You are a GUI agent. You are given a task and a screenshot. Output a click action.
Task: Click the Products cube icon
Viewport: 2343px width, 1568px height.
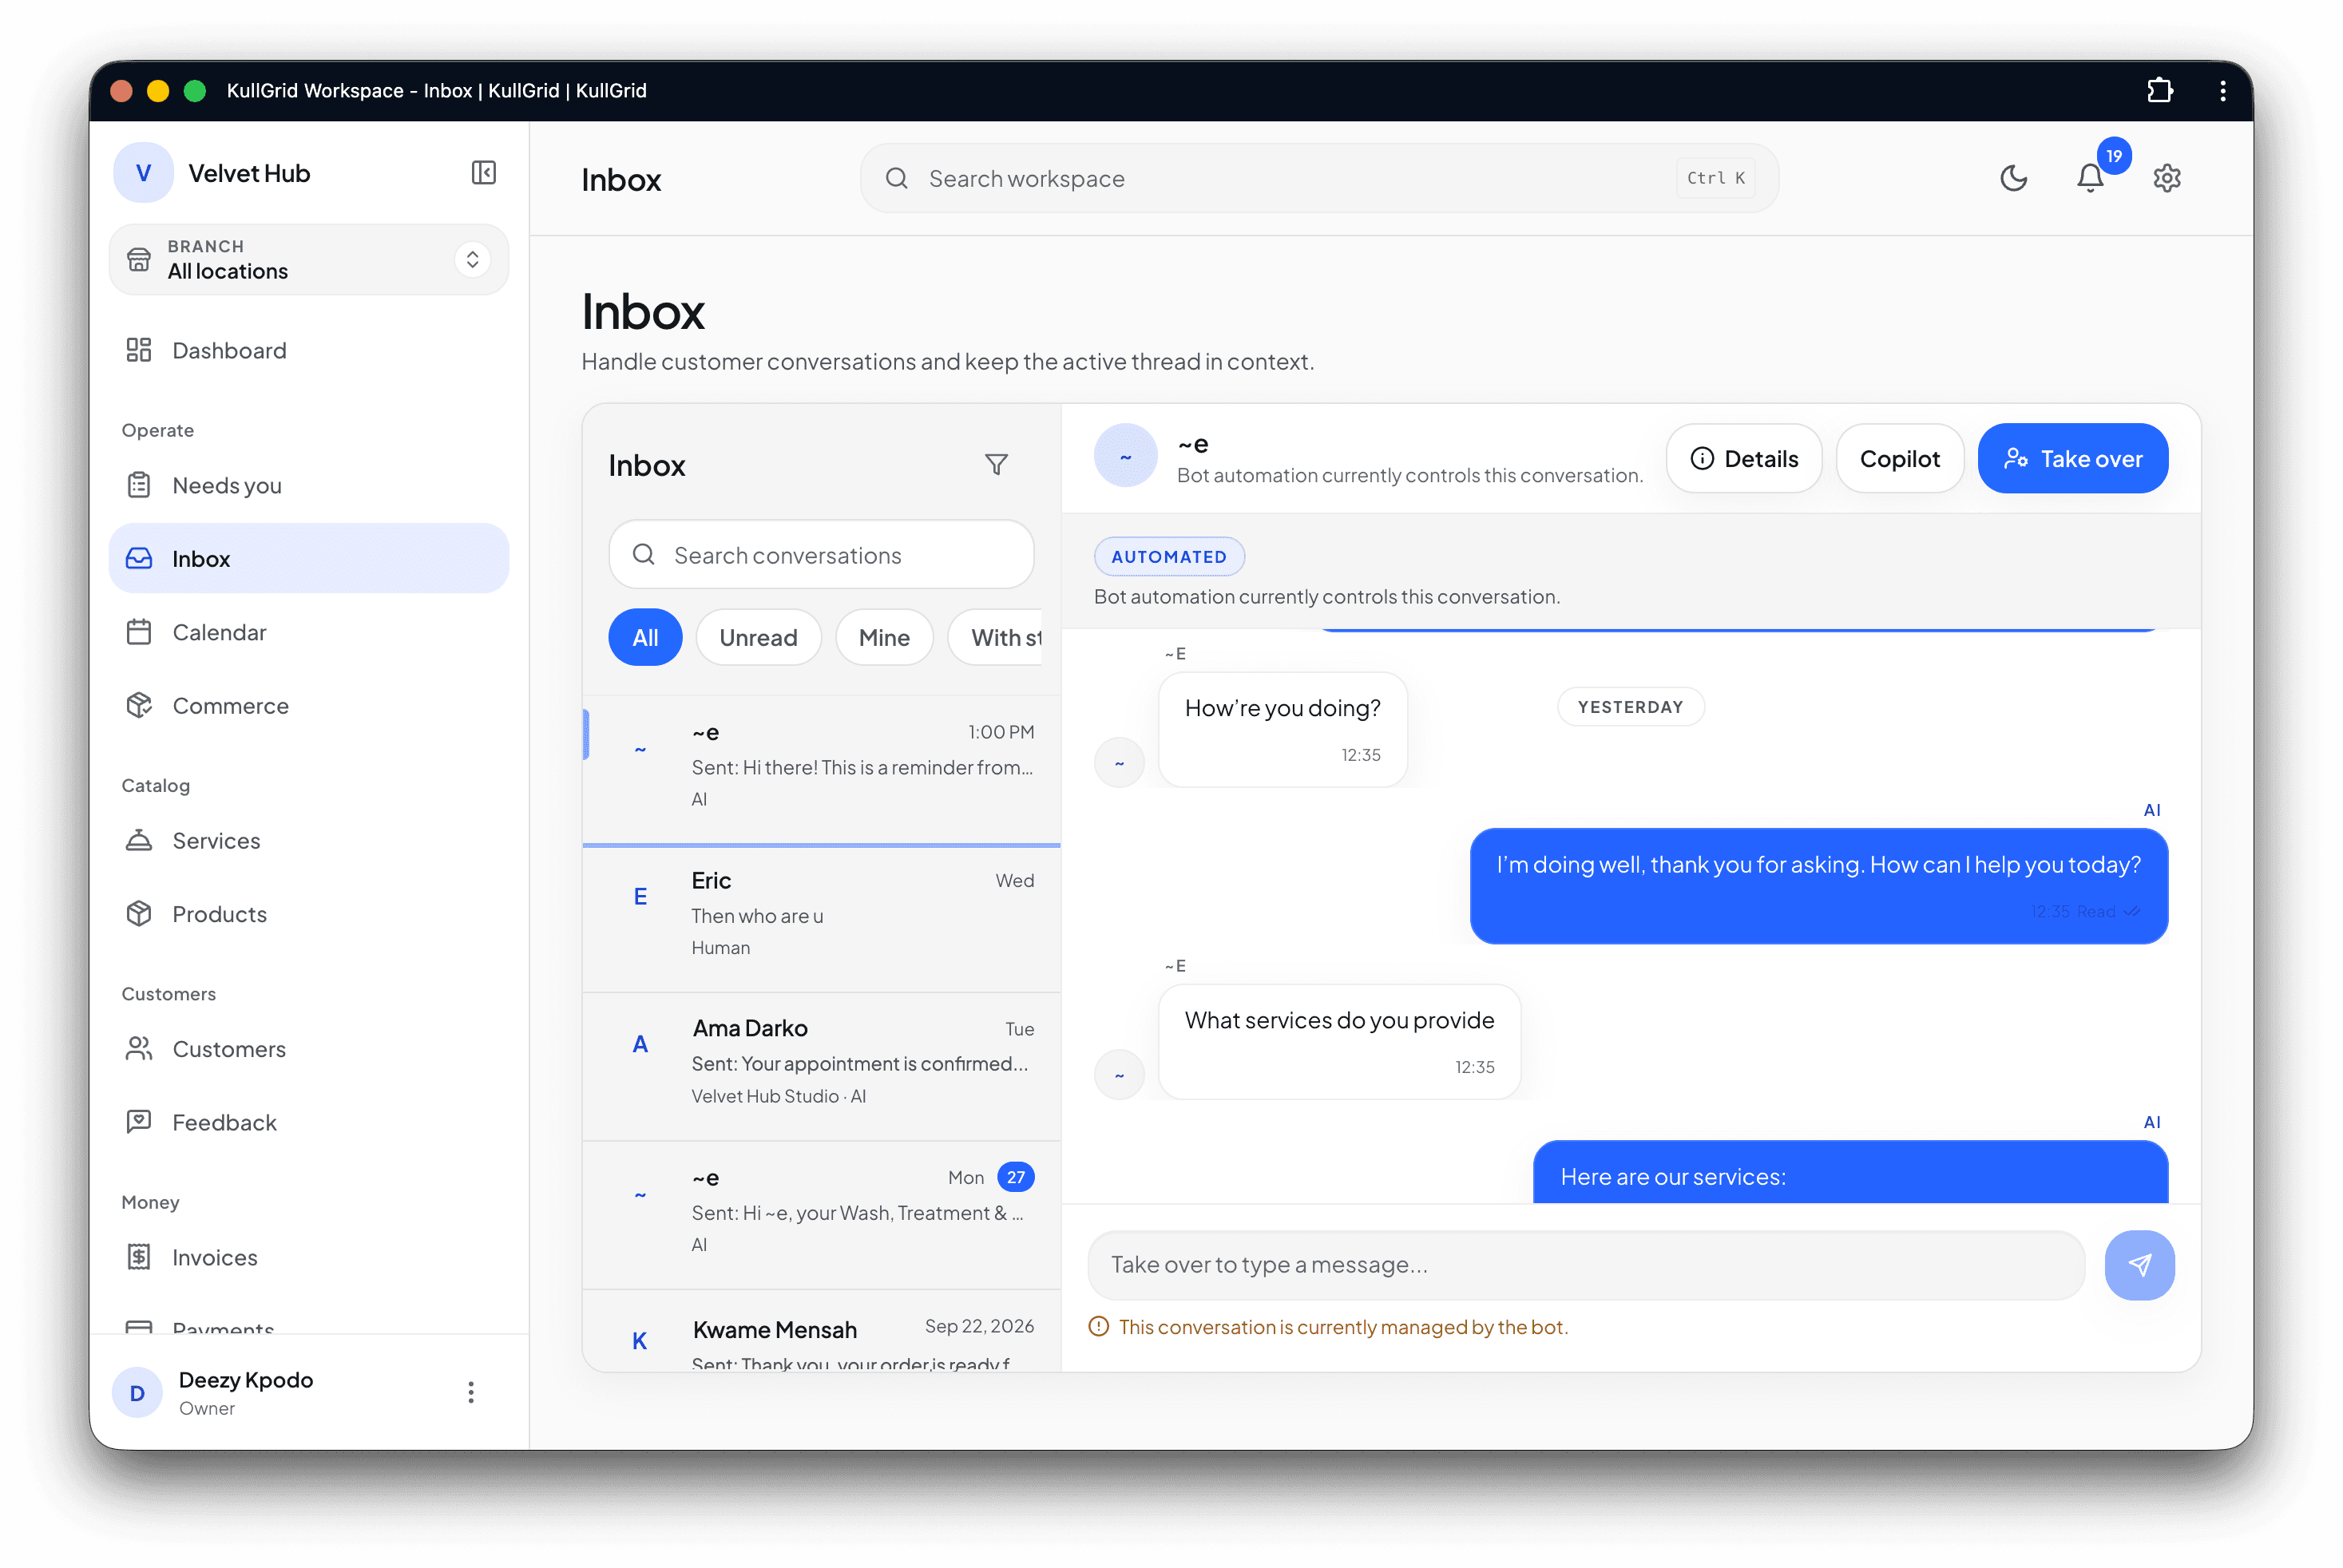tap(139, 913)
